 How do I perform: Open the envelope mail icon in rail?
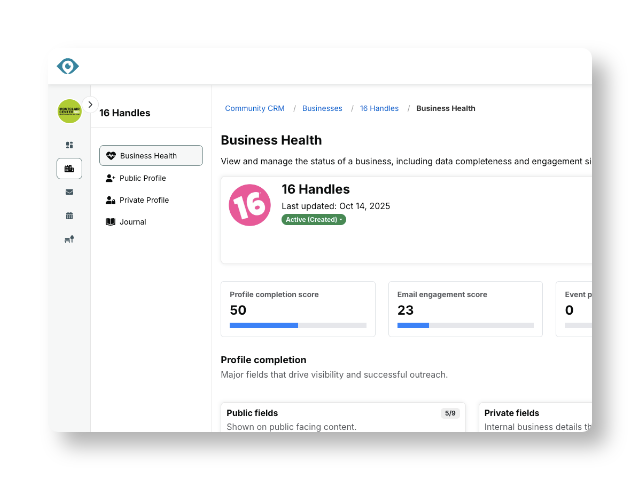(x=69, y=192)
